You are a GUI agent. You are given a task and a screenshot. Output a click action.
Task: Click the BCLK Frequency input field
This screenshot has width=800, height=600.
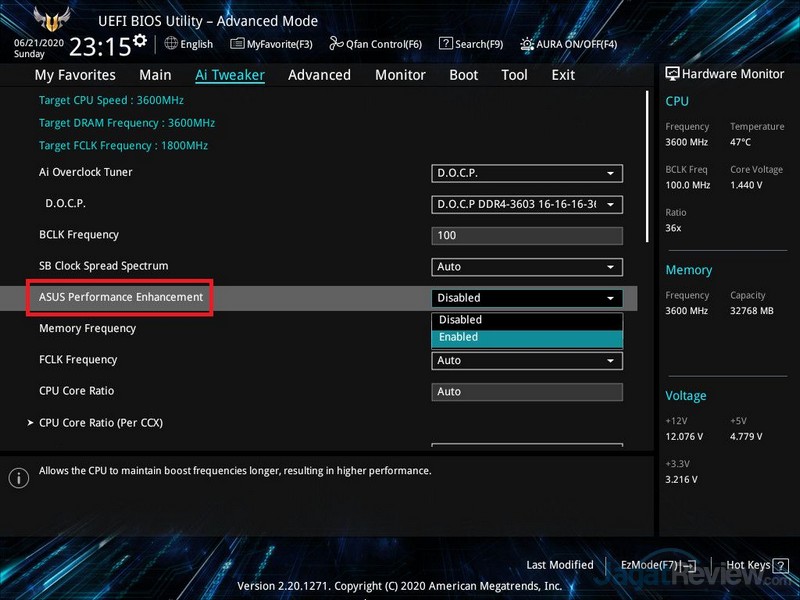(527, 236)
